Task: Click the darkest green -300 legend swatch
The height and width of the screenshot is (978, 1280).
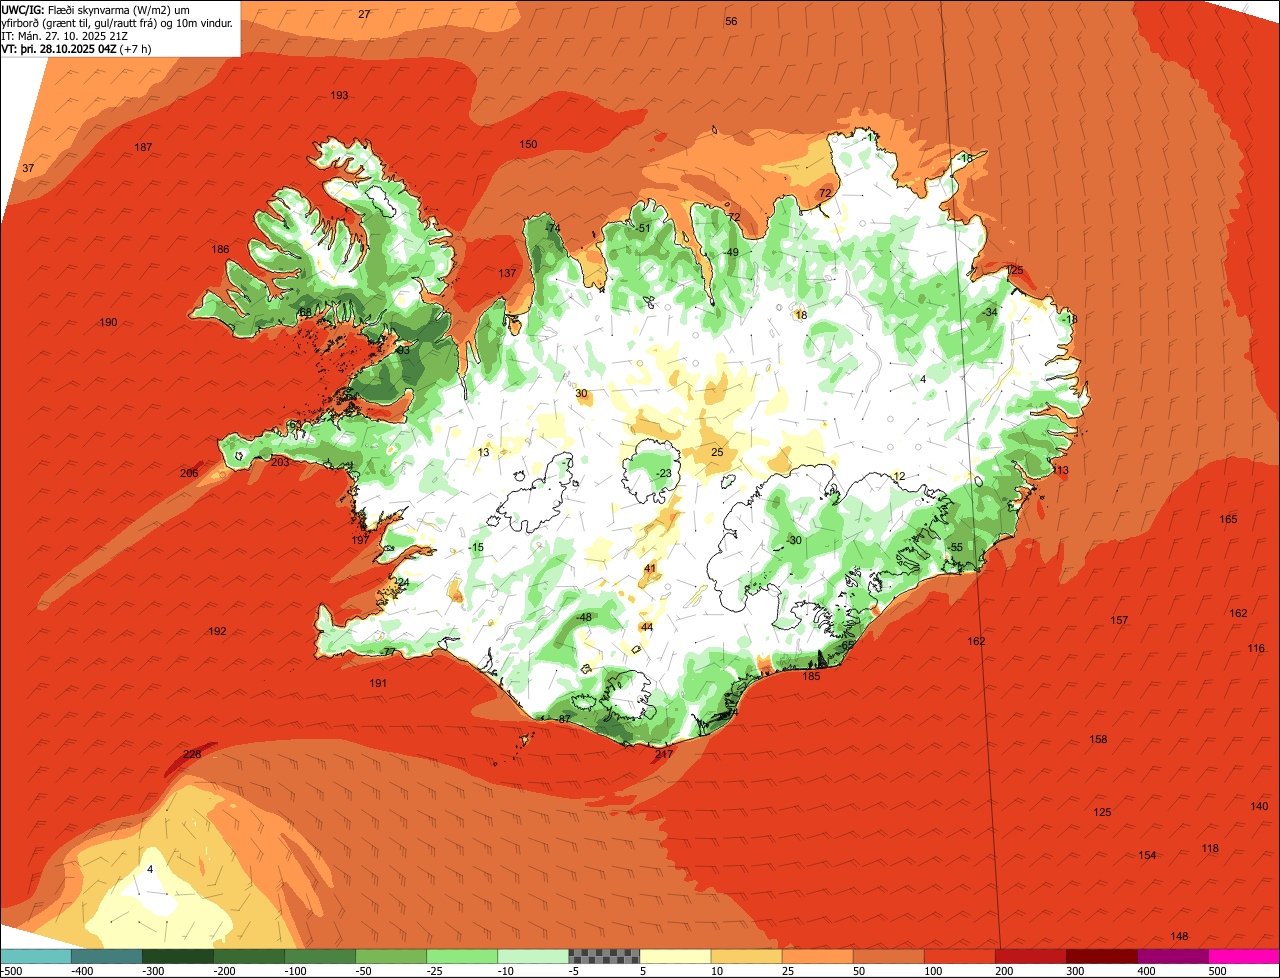Action: click(178, 956)
